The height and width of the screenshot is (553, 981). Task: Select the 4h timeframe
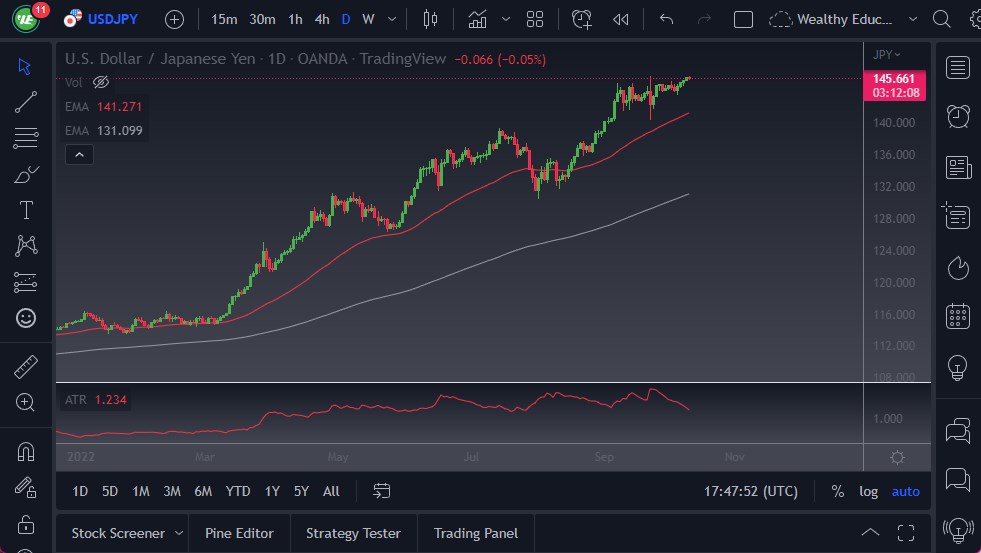tap(321, 19)
